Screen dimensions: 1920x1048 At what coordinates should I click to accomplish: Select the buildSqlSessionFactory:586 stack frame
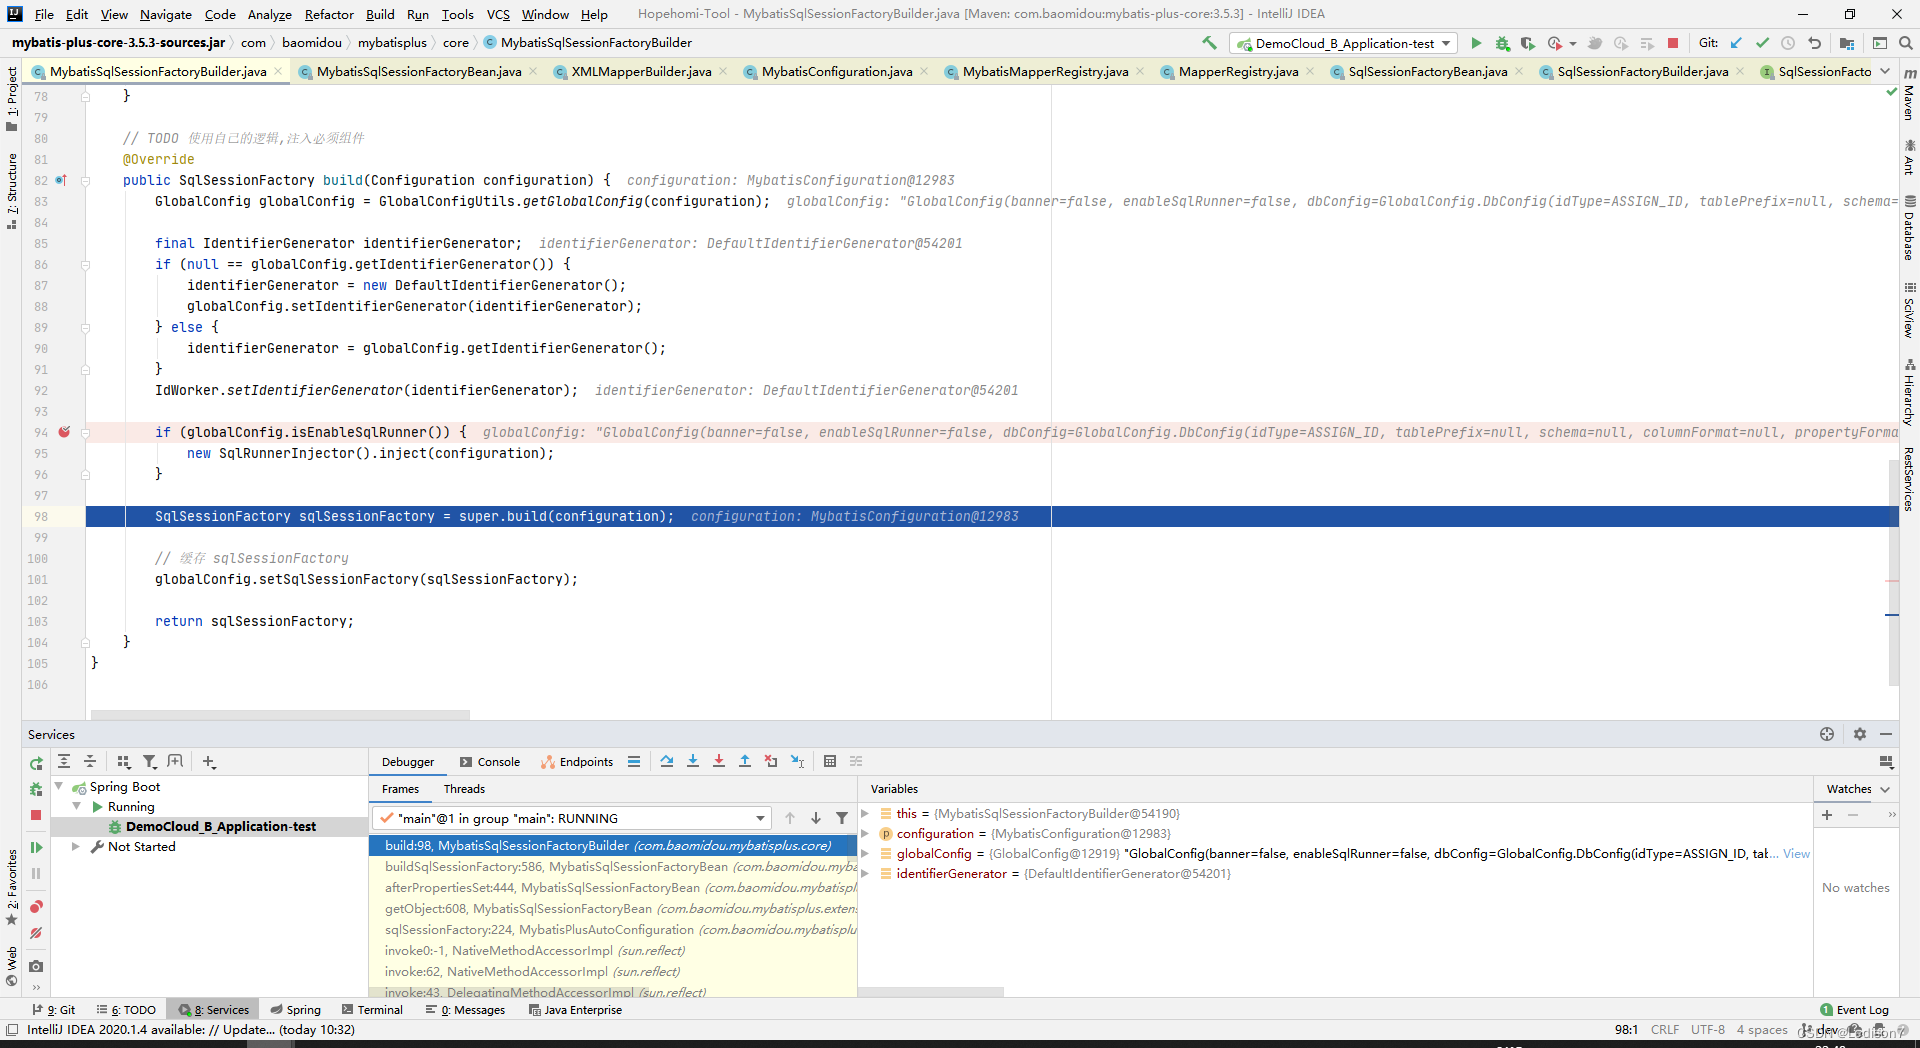(x=613, y=867)
